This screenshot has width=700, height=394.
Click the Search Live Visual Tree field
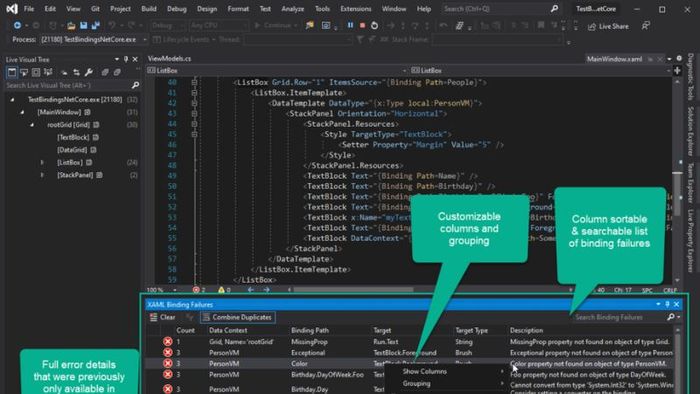[x=67, y=85]
